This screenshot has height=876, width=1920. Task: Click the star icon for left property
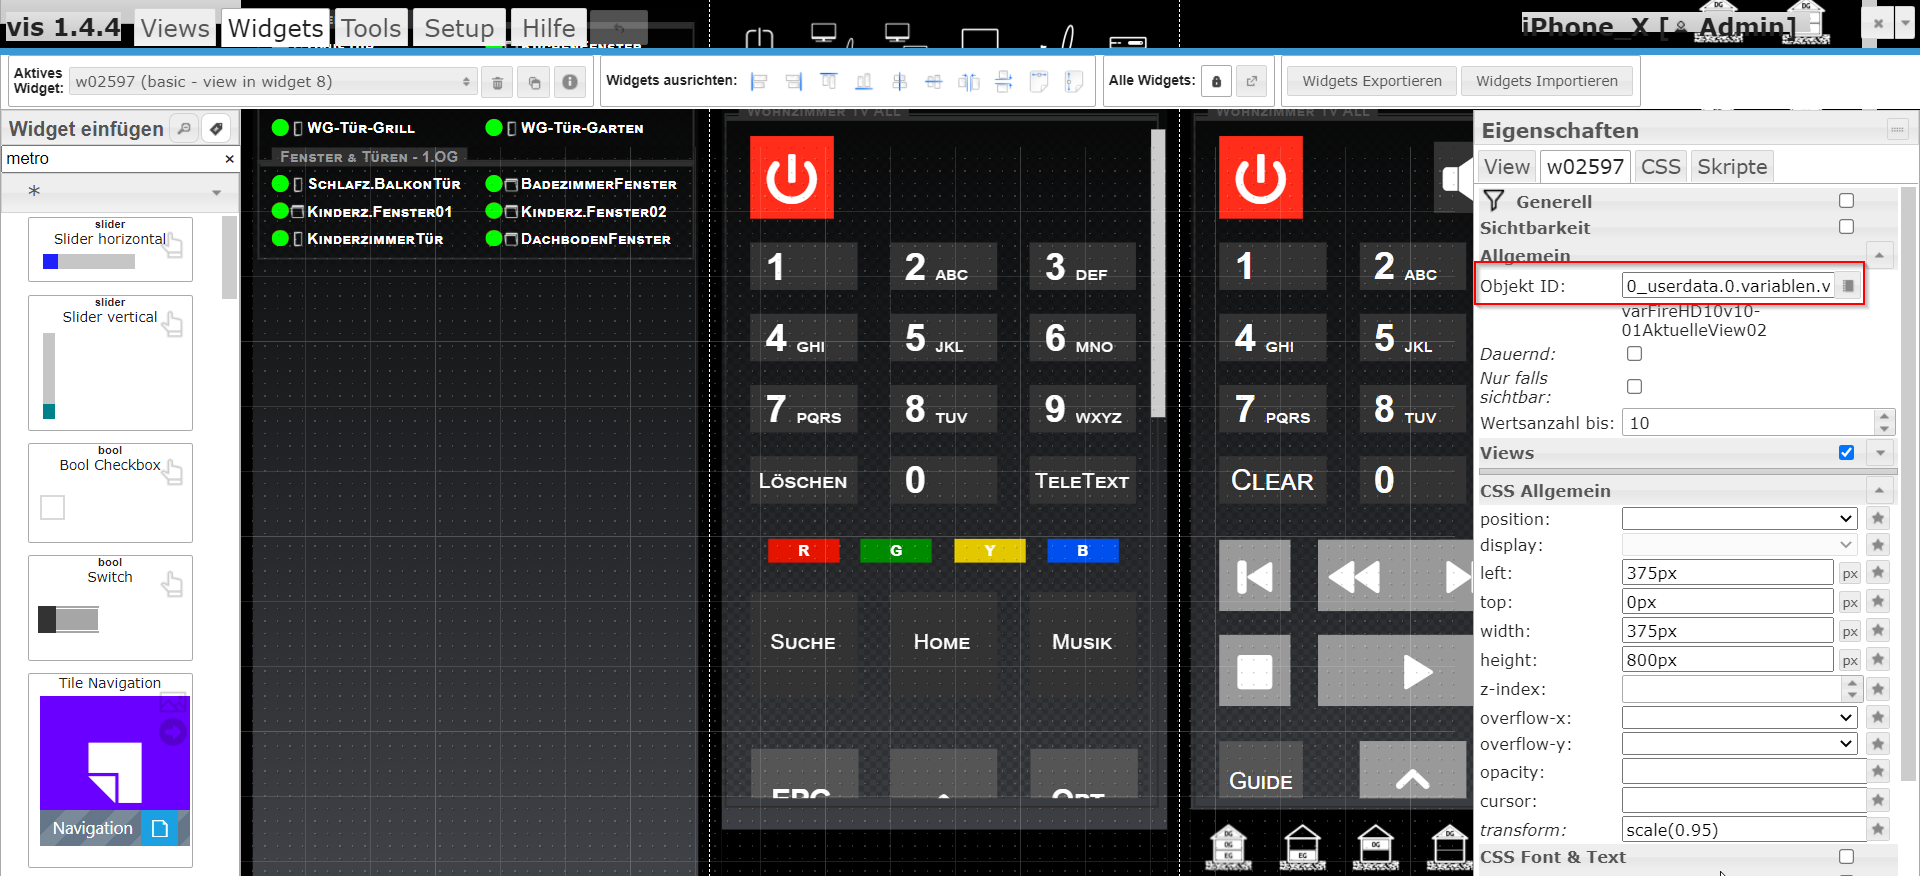(1878, 573)
